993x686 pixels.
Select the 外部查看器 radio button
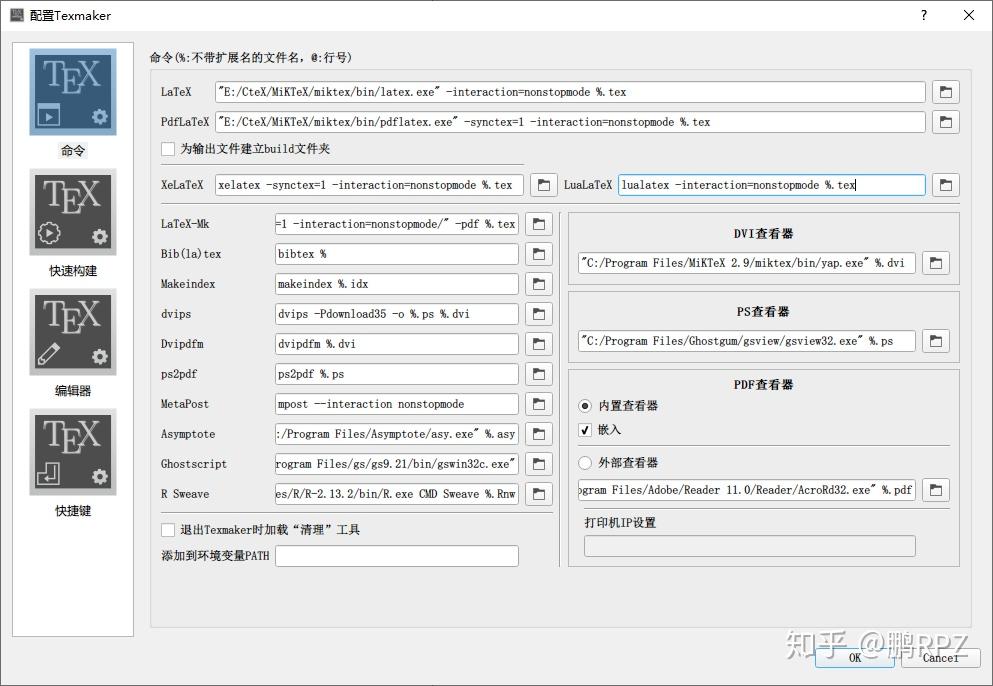point(585,463)
